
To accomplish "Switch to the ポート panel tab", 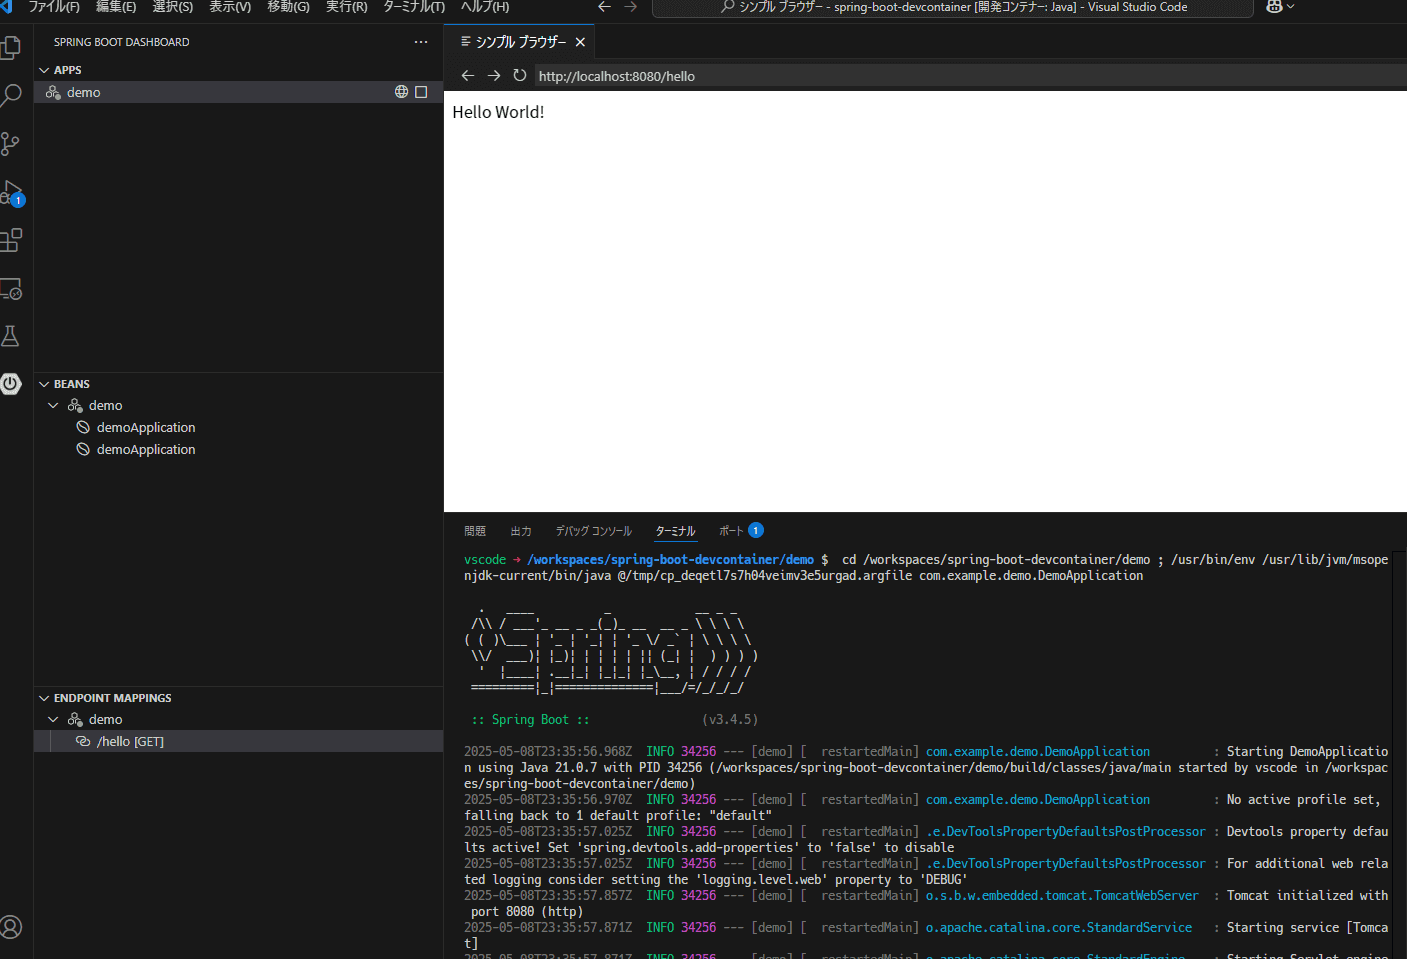I will pos(732,530).
